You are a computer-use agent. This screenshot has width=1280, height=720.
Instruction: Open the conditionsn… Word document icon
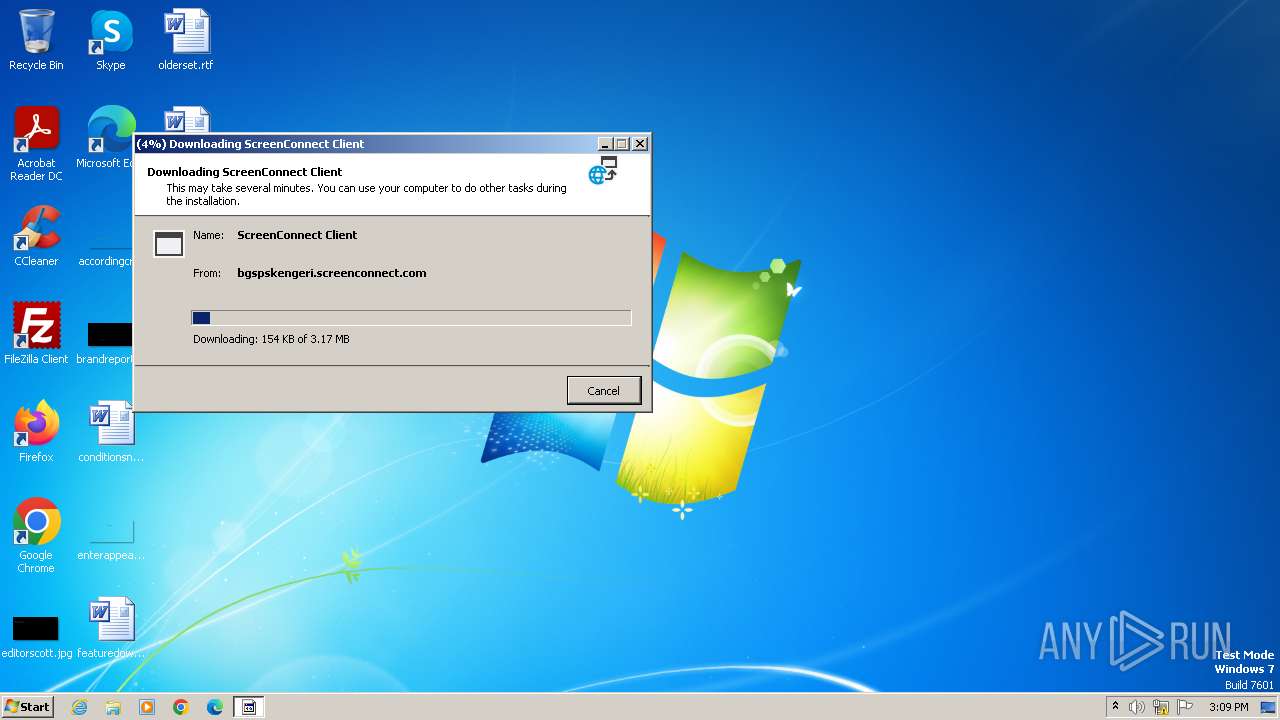(x=111, y=432)
